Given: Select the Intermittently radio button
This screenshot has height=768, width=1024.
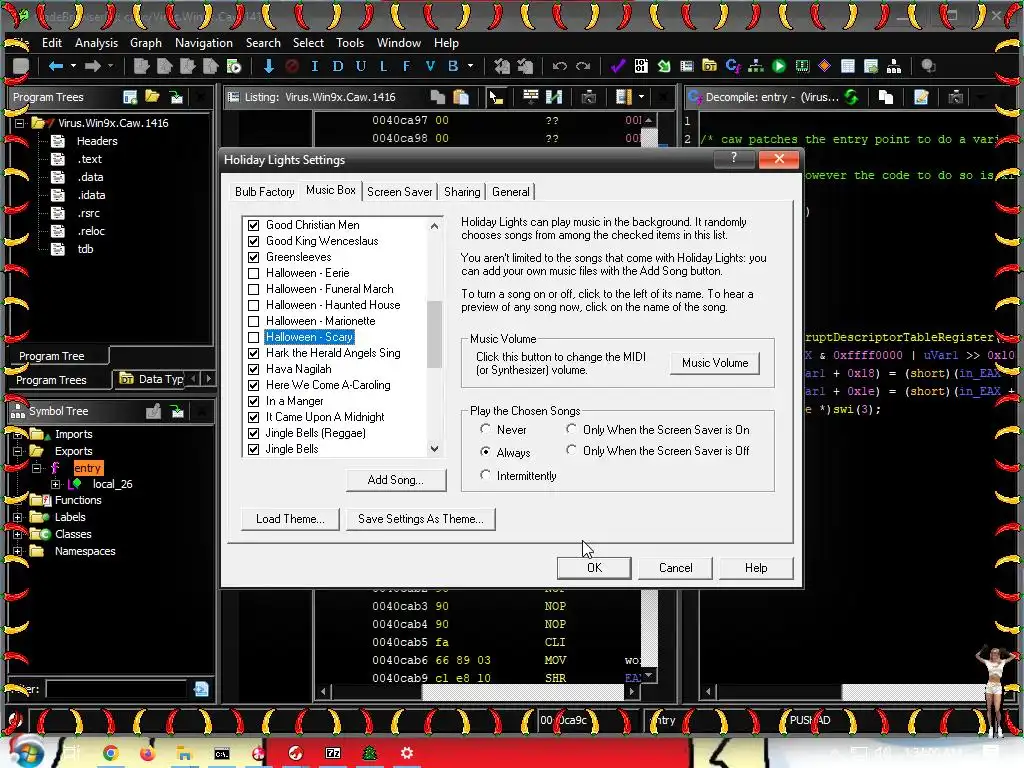Looking at the screenshot, I should coord(485,475).
